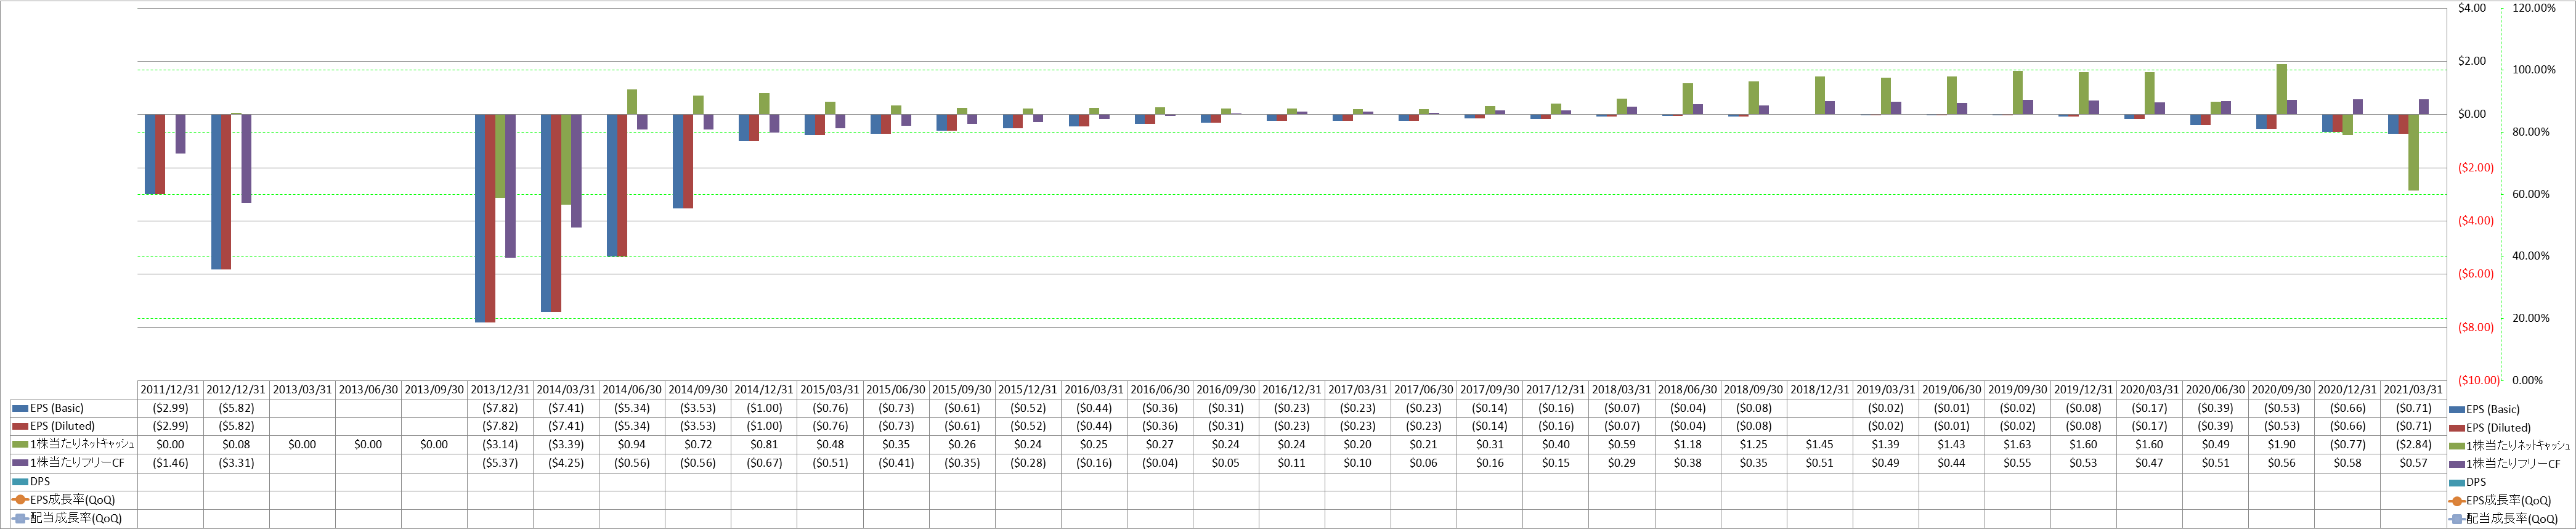Click the red EPS Diluted bar for 2014/09/30
The width and height of the screenshot is (2576, 529).
pos(688,161)
